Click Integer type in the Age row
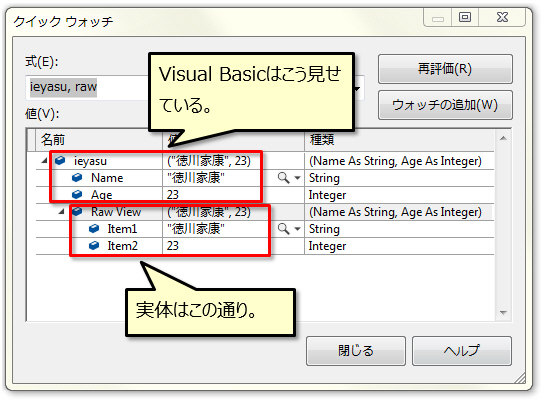 [327, 195]
